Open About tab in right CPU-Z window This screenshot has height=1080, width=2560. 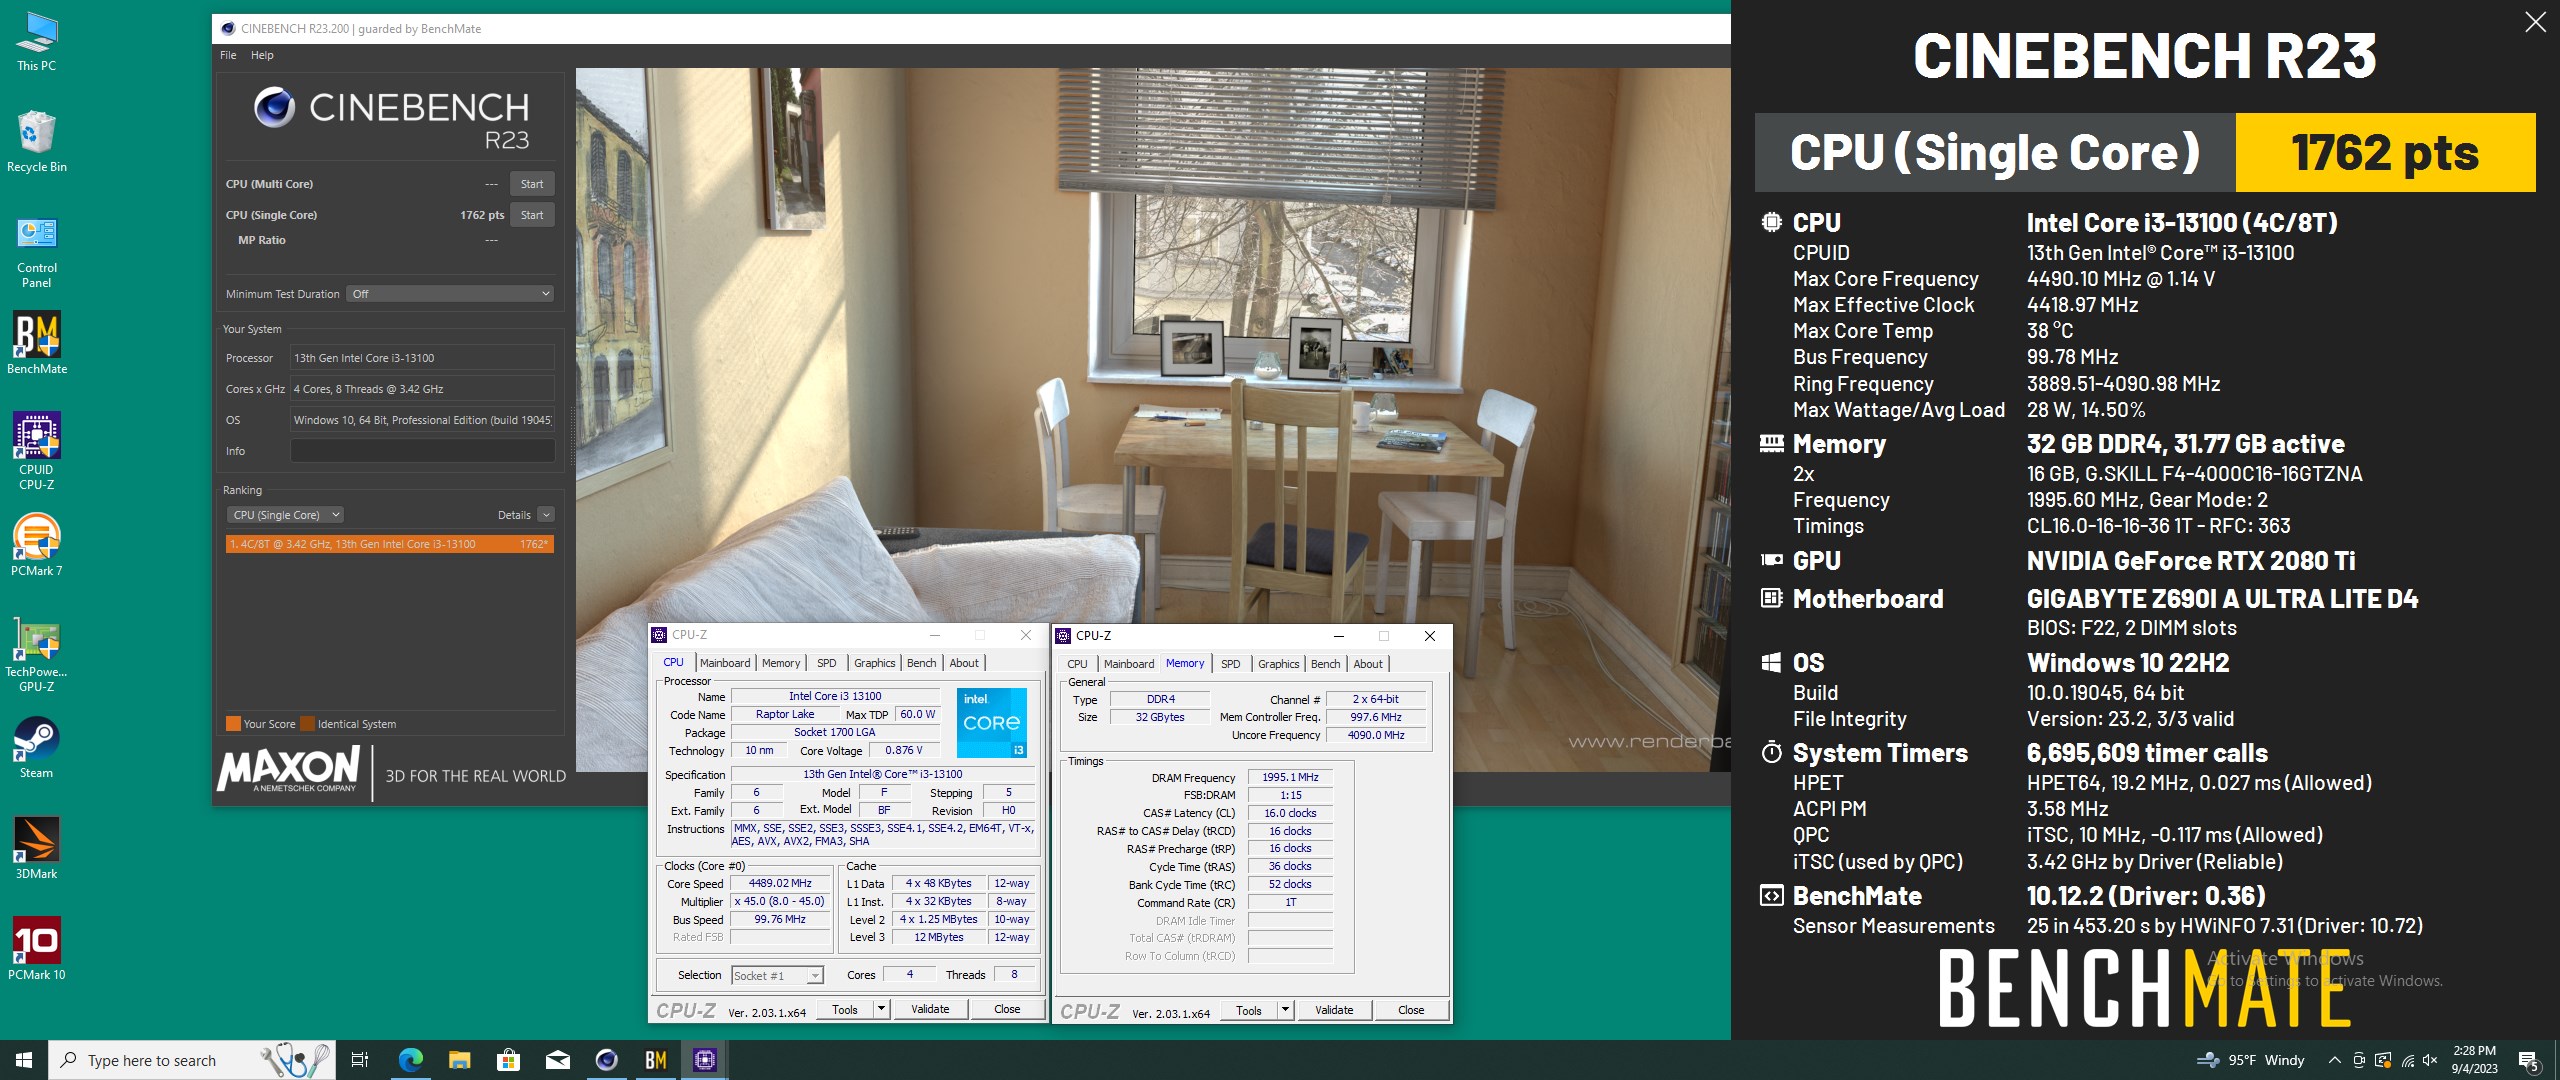click(x=1368, y=664)
